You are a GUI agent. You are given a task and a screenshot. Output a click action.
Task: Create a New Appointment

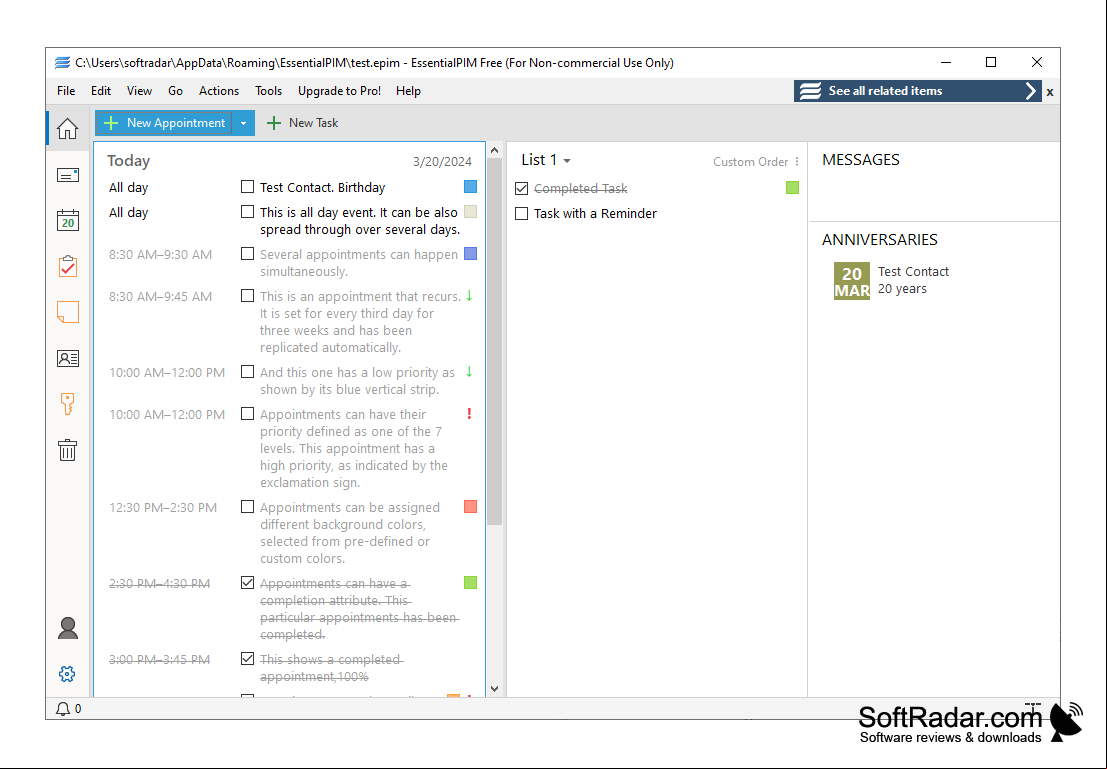(164, 123)
